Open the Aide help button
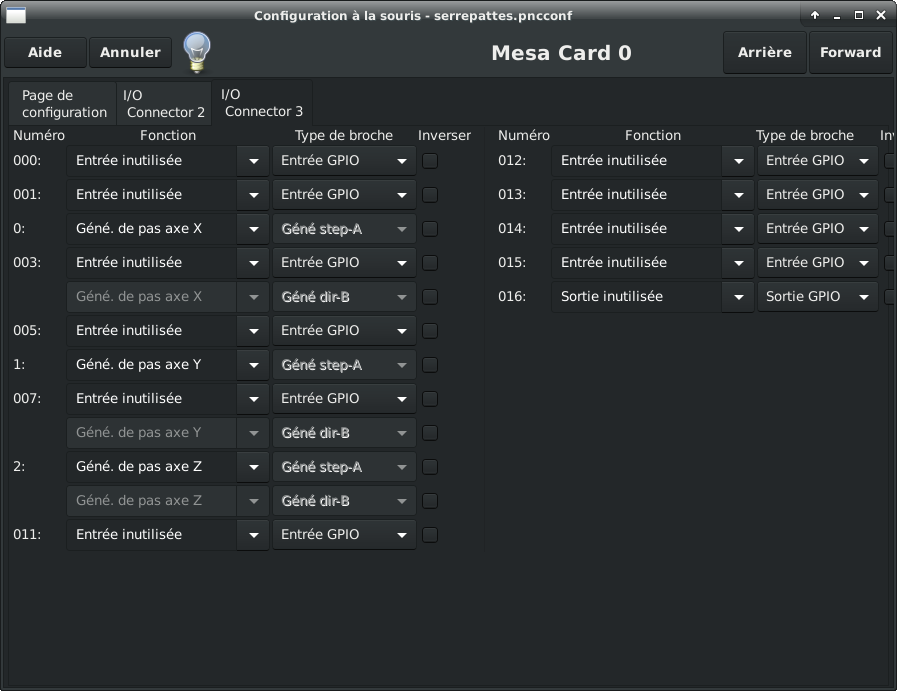Image resolution: width=897 pixels, height=691 pixels. coord(45,53)
